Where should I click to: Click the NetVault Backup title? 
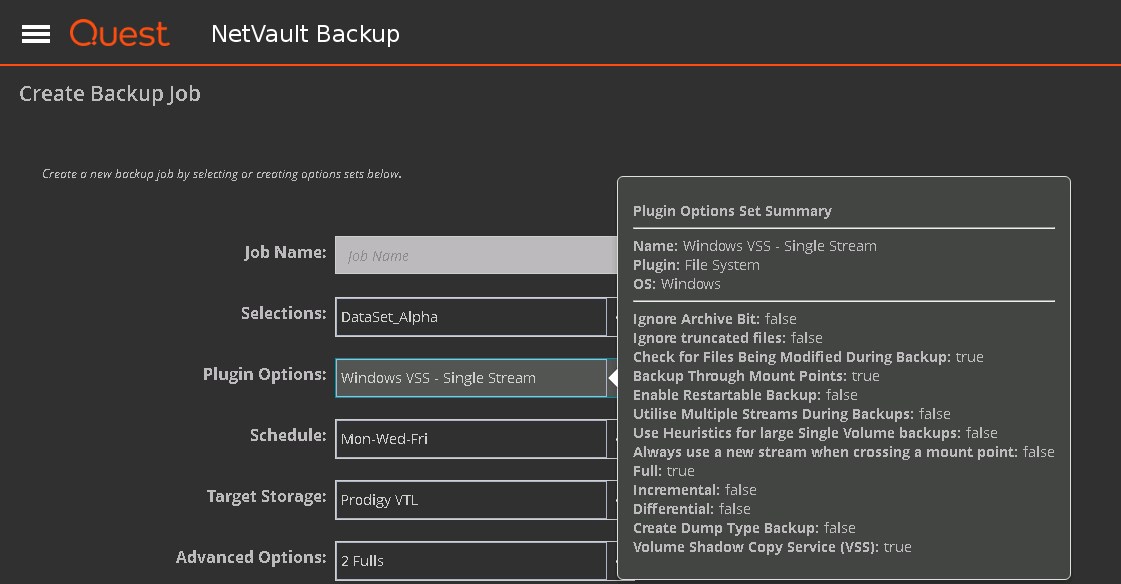[305, 34]
